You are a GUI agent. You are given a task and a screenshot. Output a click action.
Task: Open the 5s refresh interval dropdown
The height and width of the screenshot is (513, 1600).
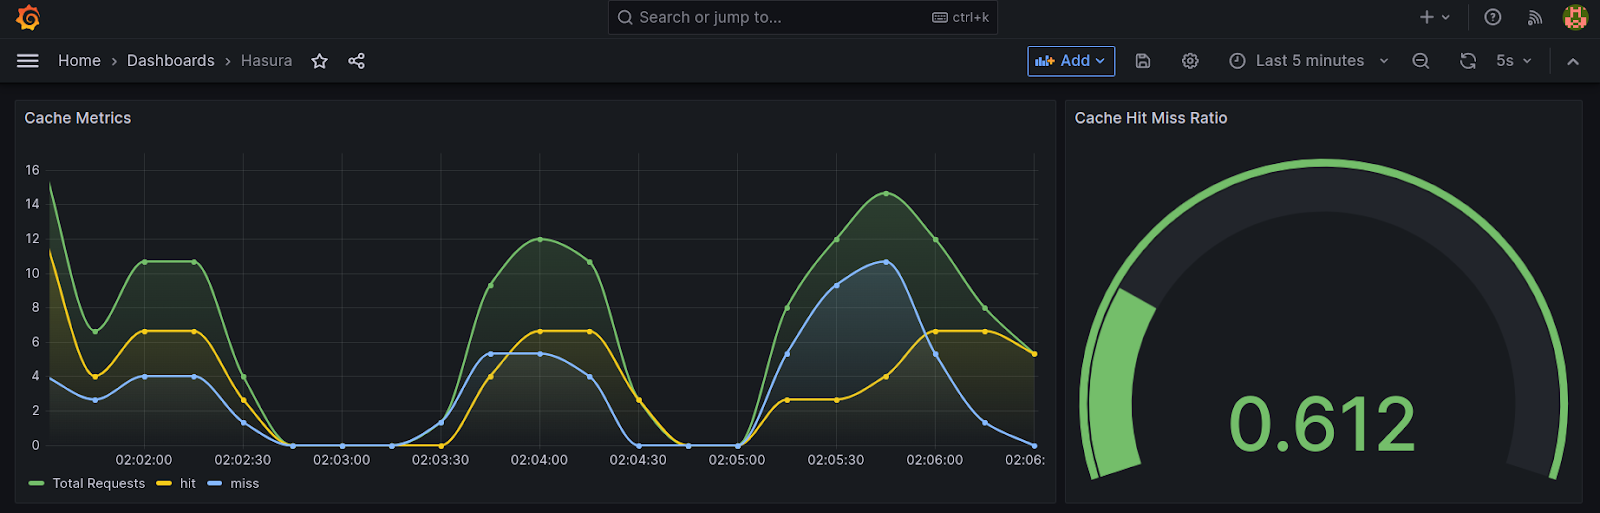tap(1513, 61)
